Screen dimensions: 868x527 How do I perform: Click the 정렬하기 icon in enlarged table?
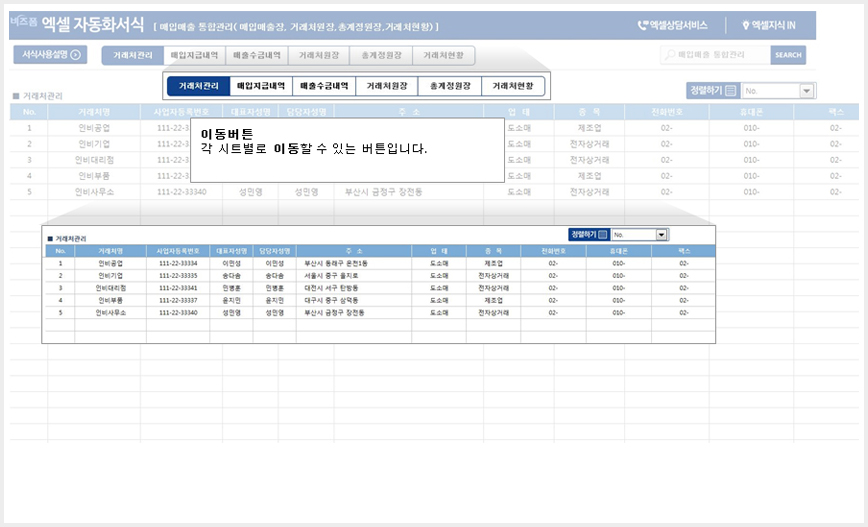click(603, 235)
